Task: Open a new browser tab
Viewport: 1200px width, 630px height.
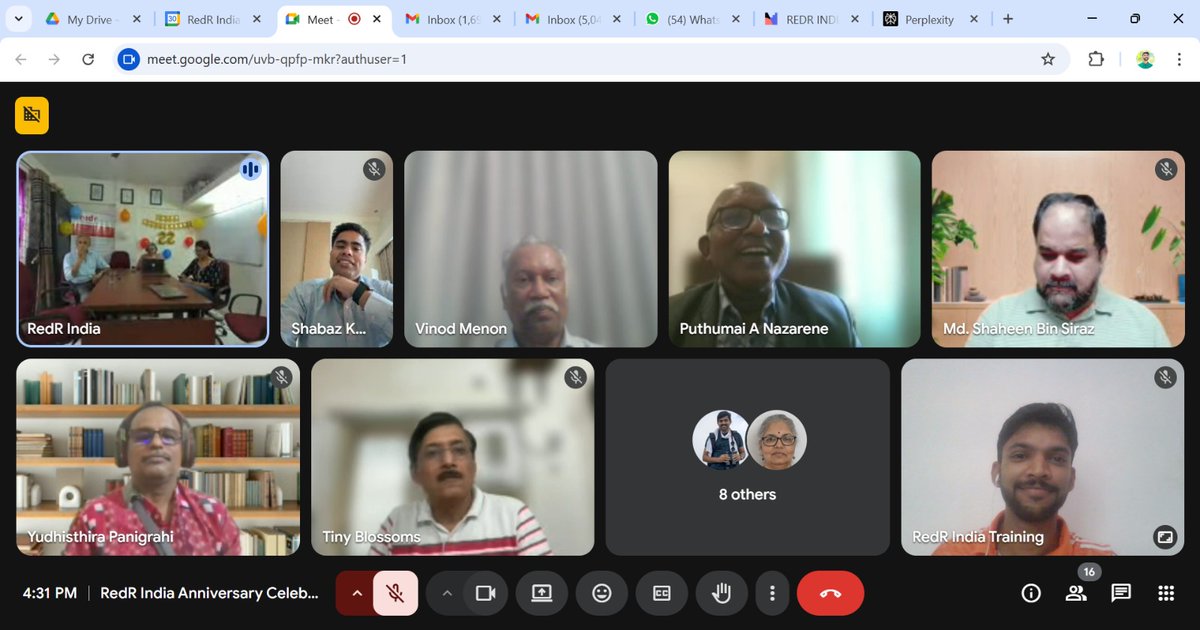Action: tap(1008, 19)
